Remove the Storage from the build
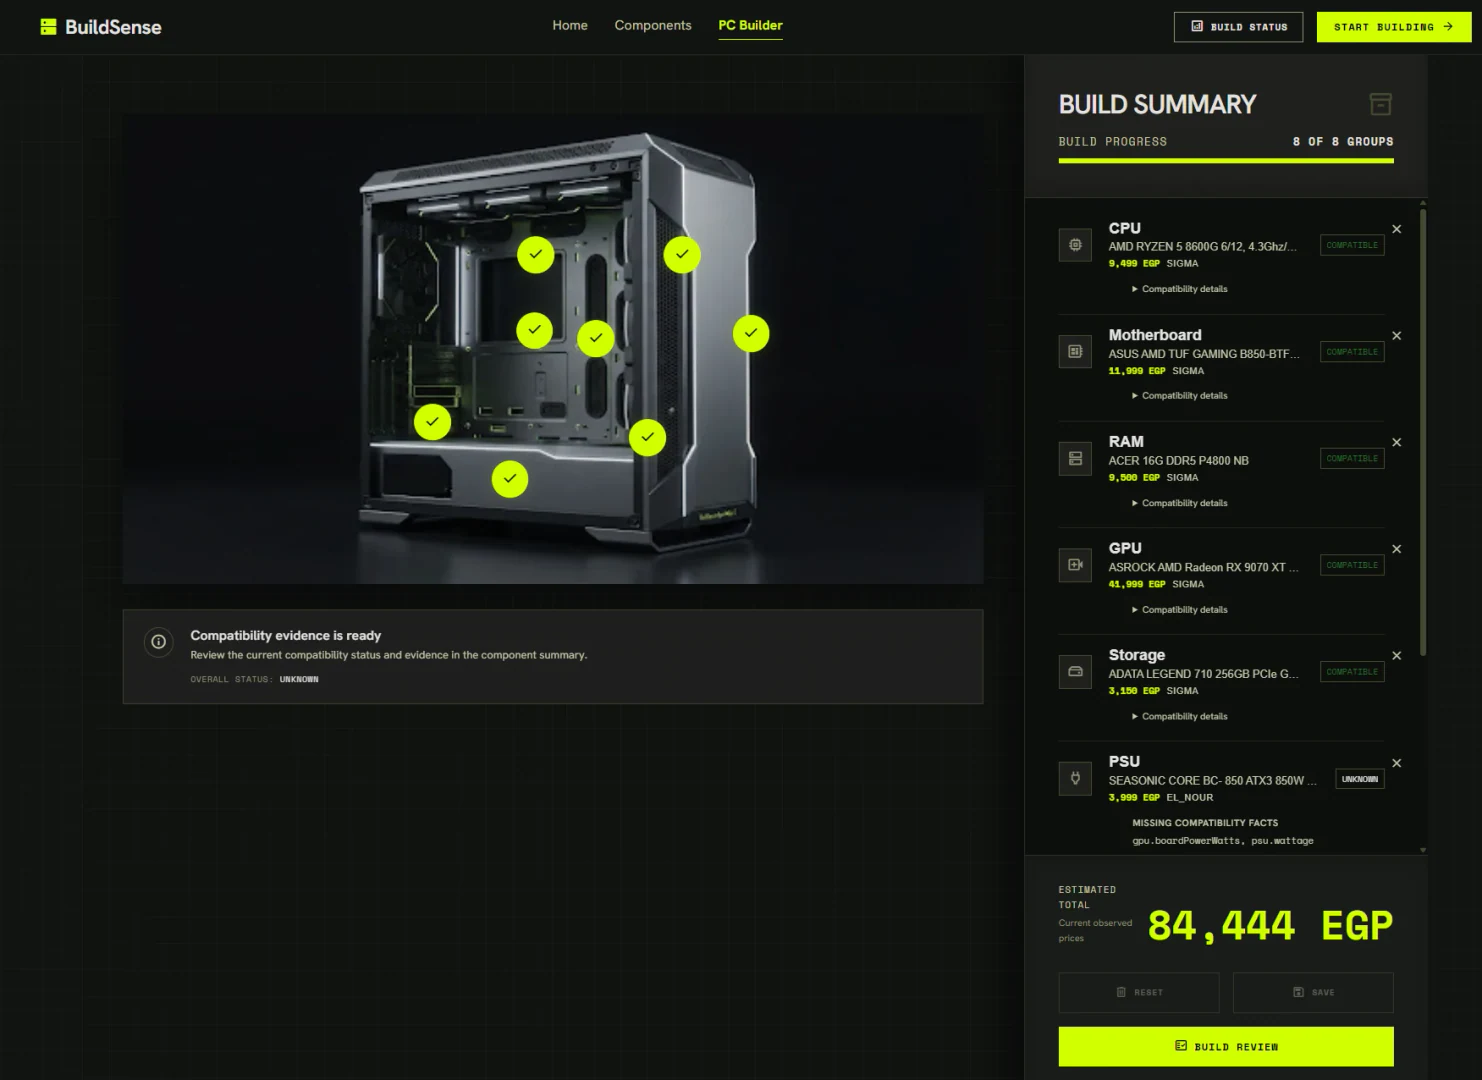This screenshot has width=1482, height=1080. (1397, 656)
